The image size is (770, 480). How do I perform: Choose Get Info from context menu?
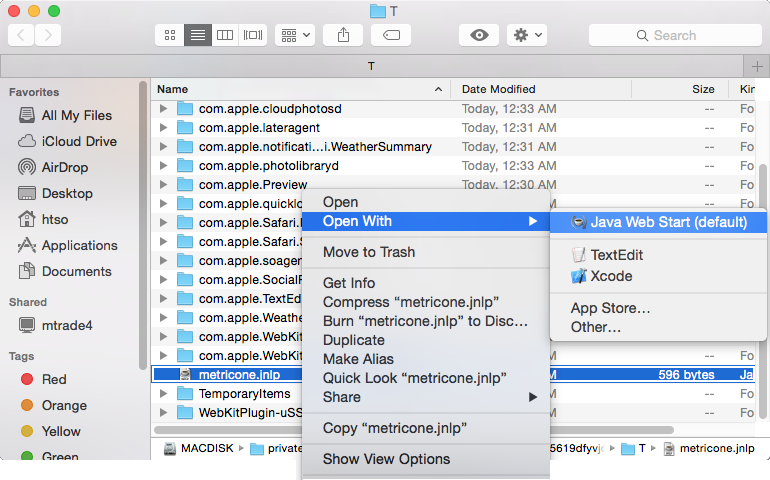click(x=426, y=283)
